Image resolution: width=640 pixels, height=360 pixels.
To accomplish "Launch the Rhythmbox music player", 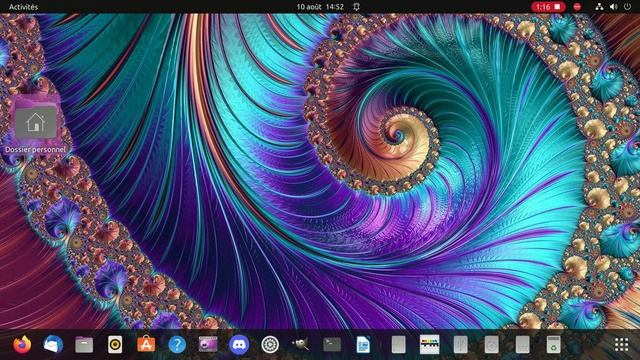I will 115,345.
